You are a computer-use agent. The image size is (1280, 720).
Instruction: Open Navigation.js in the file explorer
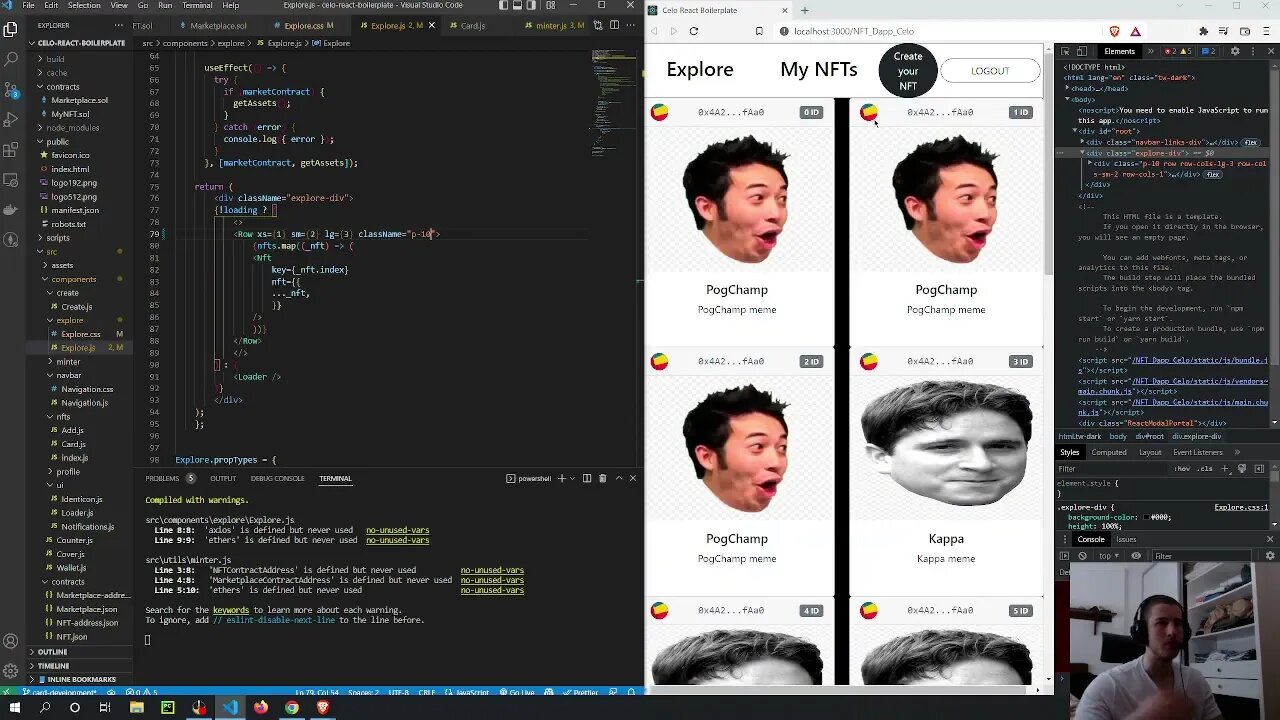pos(84,402)
